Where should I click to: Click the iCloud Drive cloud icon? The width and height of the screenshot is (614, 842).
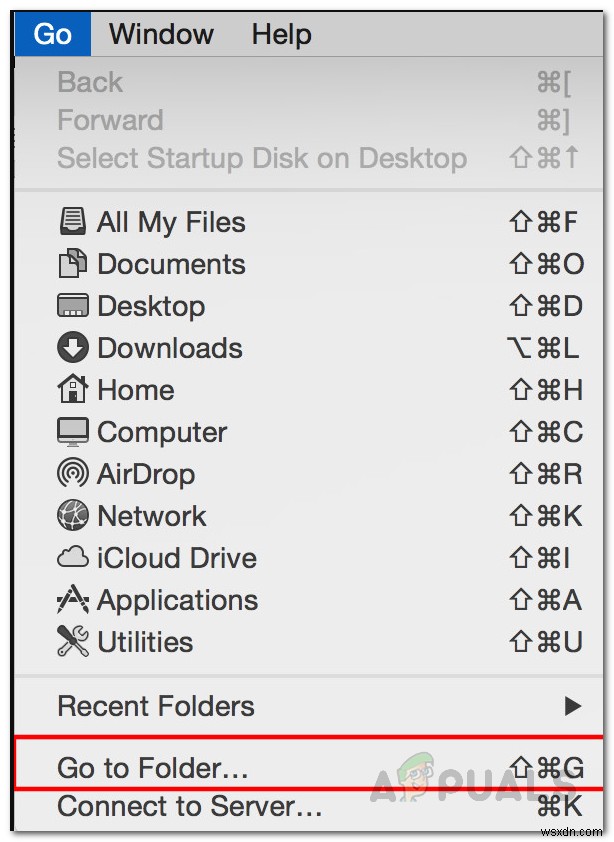(x=73, y=557)
